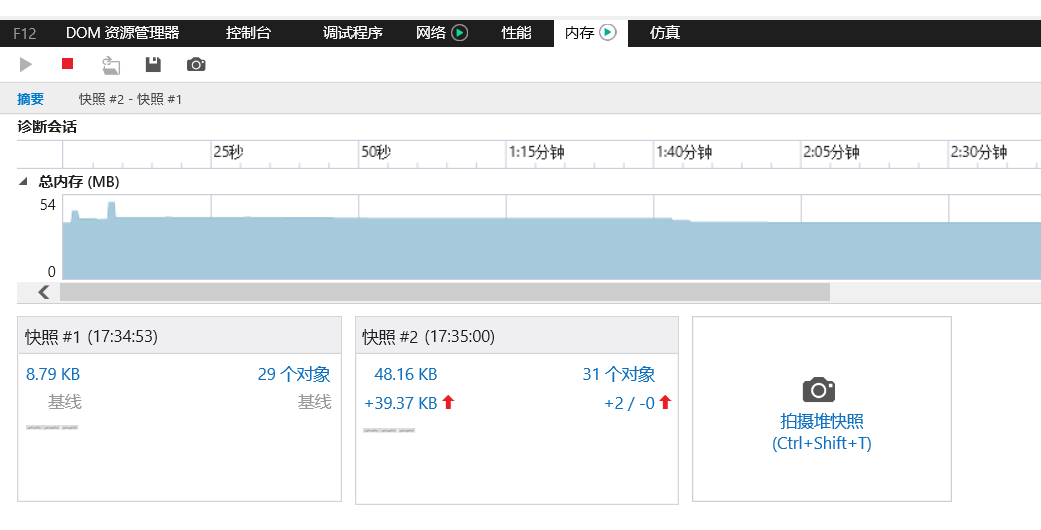The width and height of the screenshot is (1041, 530).
Task: Click the left scroll arrow of timeline scrollbar
Action: click(x=44, y=292)
